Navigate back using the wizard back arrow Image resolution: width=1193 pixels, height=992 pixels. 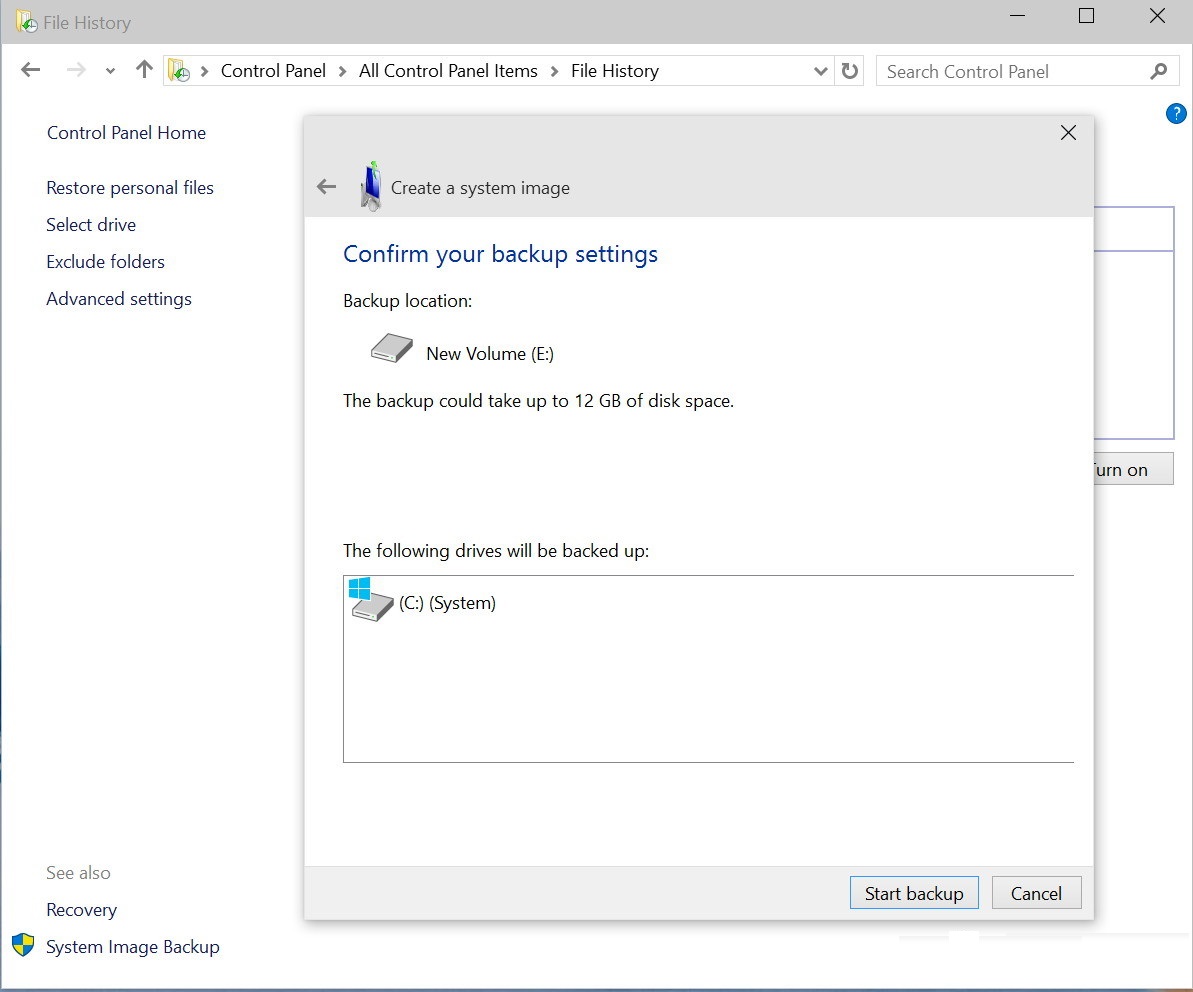(325, 186)
